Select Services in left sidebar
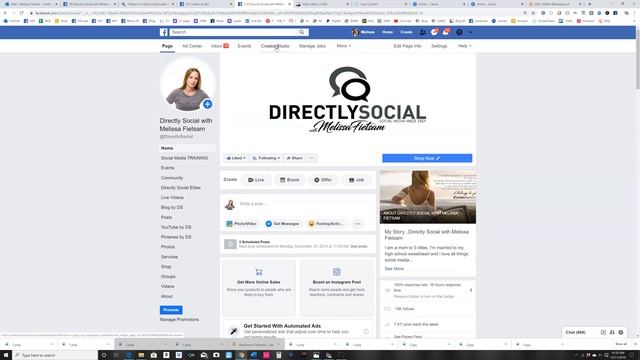The width and height of the screenshot is (640, 360). (x=169, y=257)
